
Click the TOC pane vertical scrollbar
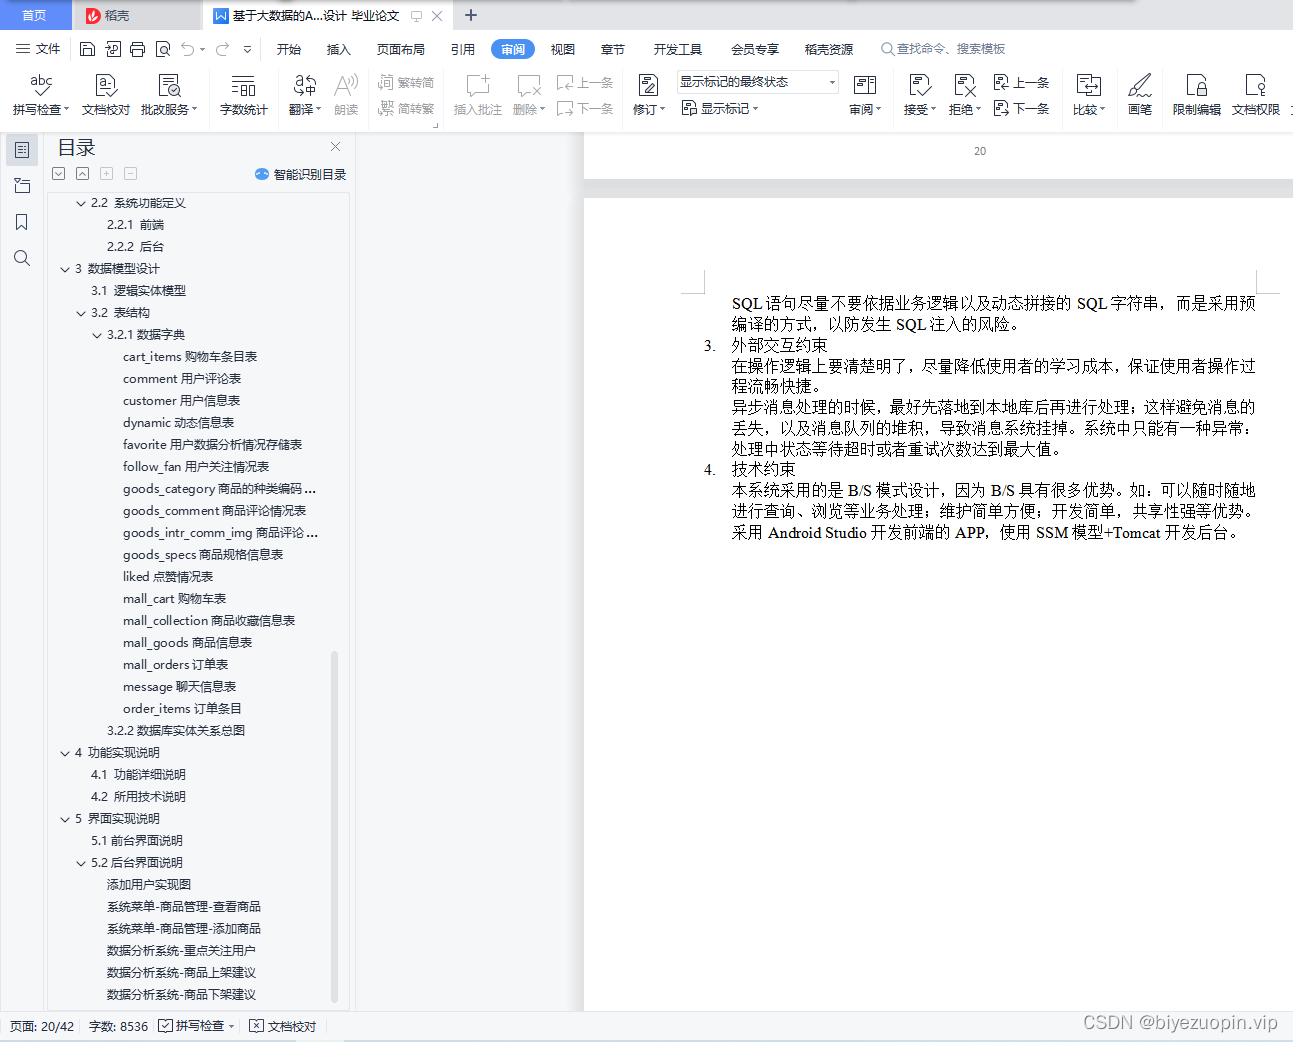334,826
